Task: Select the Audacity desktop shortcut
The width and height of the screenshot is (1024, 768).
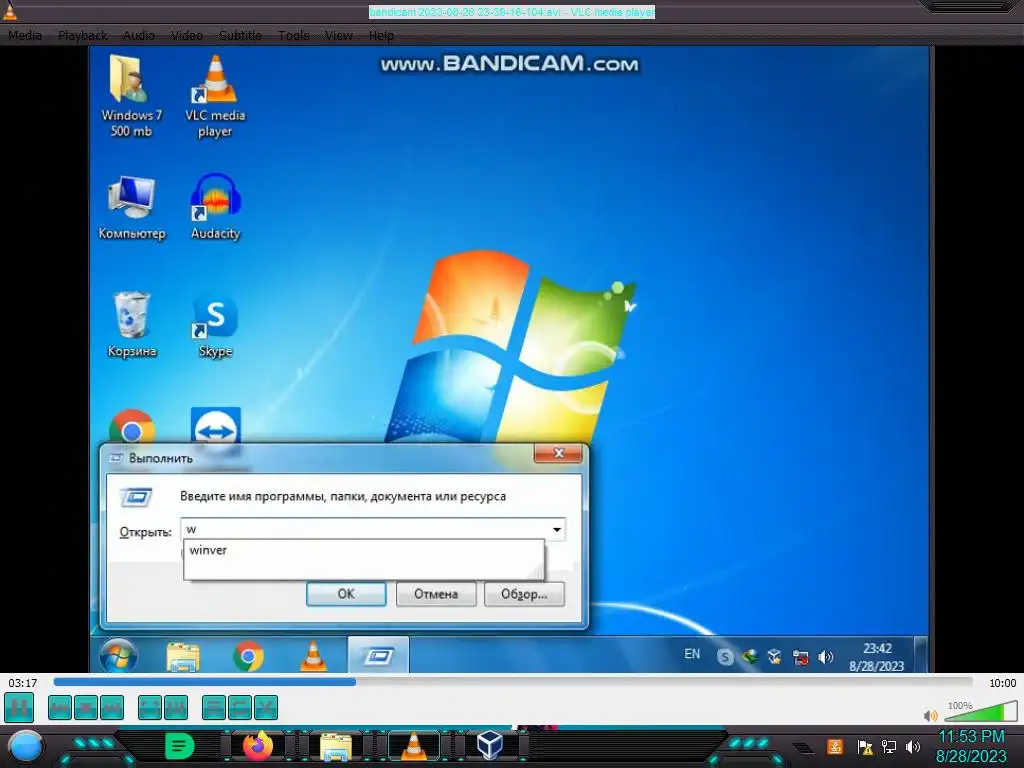Action: click(216, 208)
